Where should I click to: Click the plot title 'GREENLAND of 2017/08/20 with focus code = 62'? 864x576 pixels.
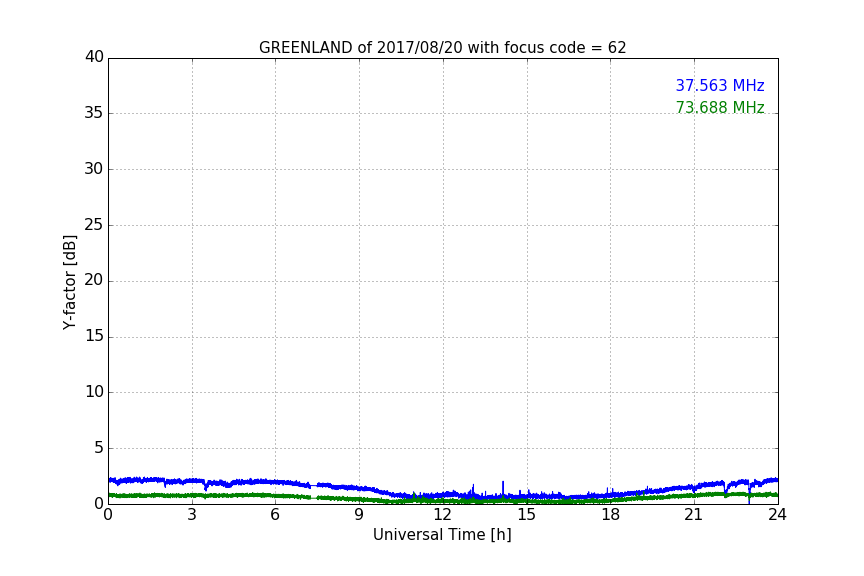pyautogui.click(x=442, y=48)
